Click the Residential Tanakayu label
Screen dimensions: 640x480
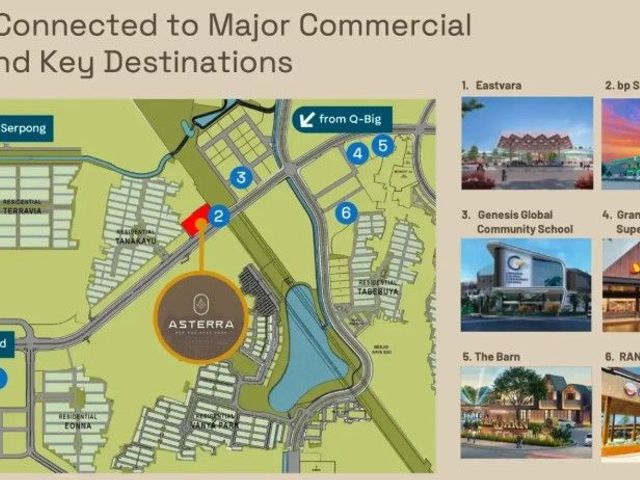pyautogui.click(x=136, y=237)
